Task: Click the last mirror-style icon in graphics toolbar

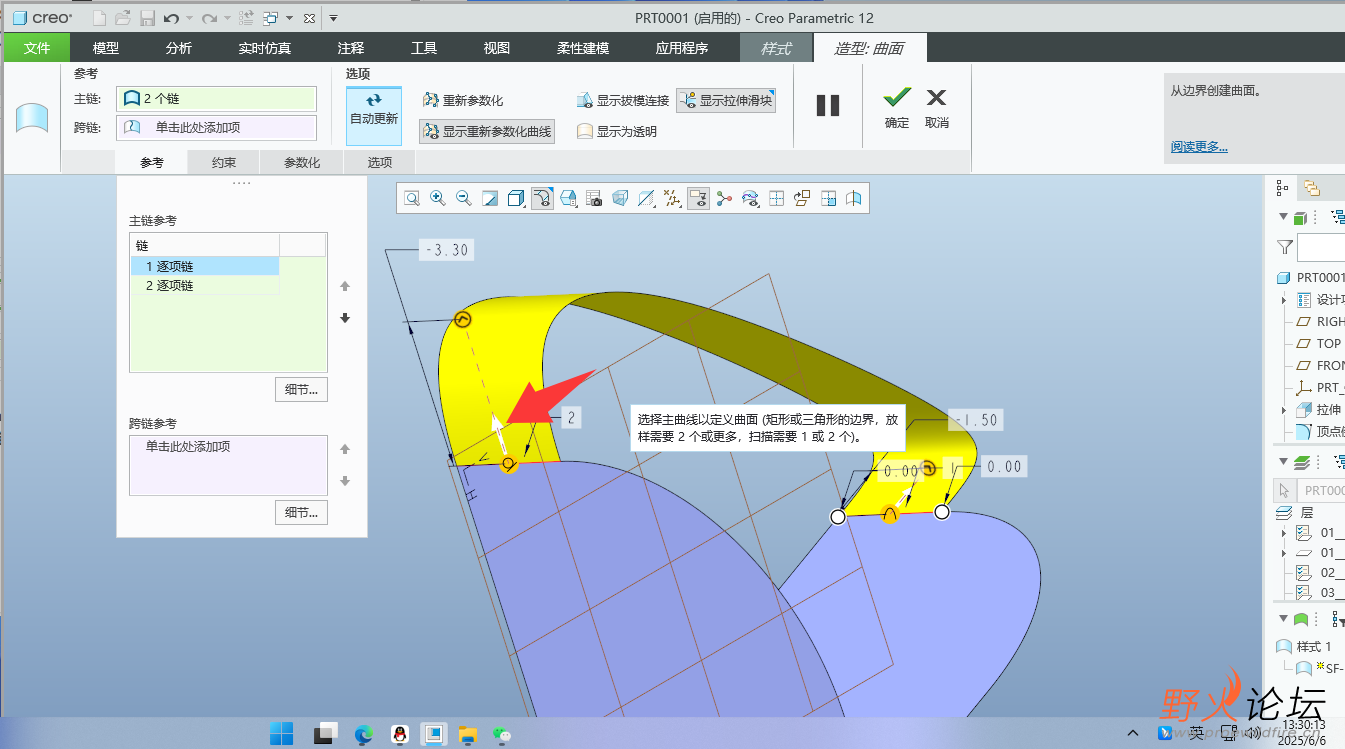Action: tap(854, 199)
